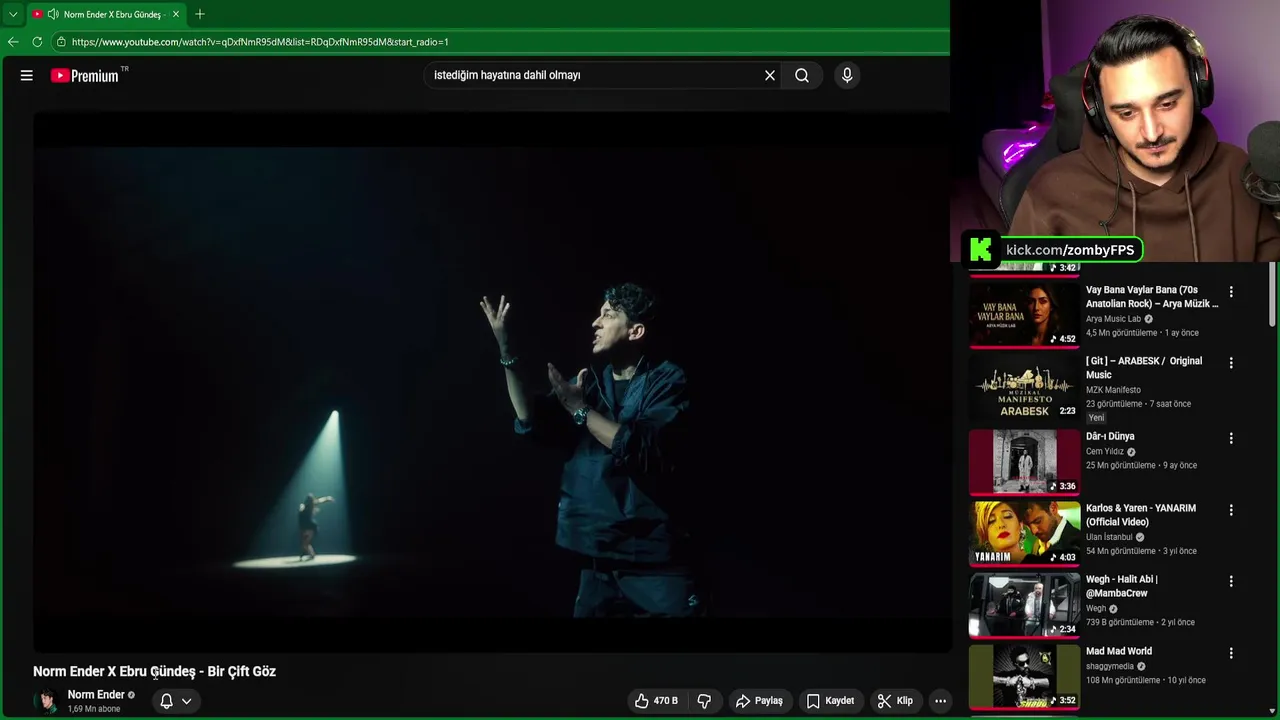Viewport: 1280px width, 720px height.
Task: Open Wegh - Halit Abi title link
Action: coord(1122,586)
